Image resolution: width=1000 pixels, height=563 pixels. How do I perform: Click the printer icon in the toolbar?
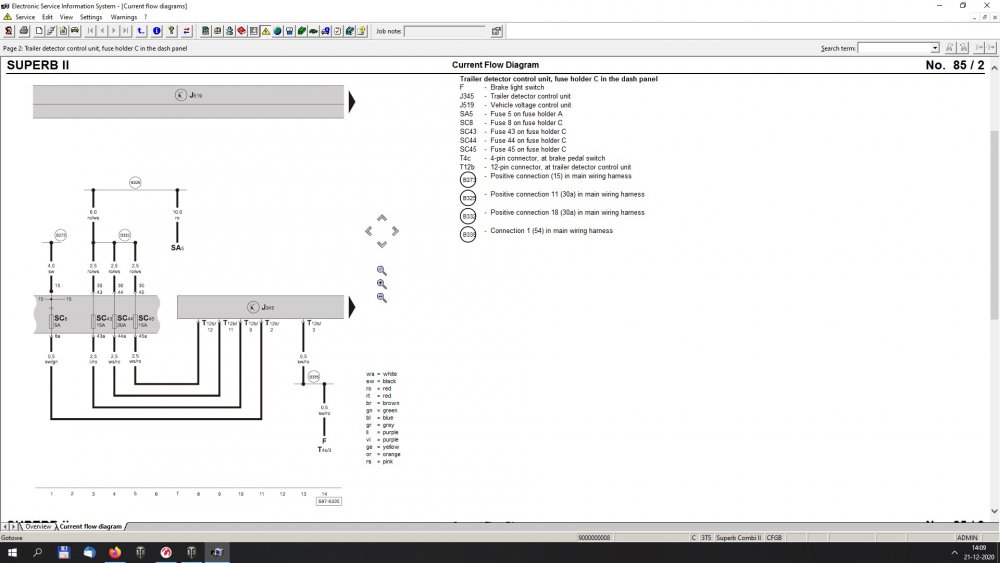24,31
